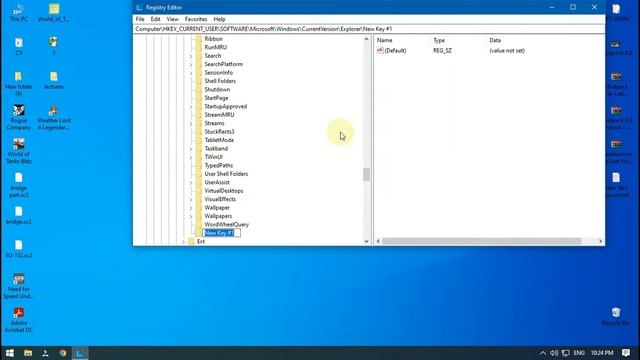Click the values pane horizontal scrollbar thumb

coord(482,241)
